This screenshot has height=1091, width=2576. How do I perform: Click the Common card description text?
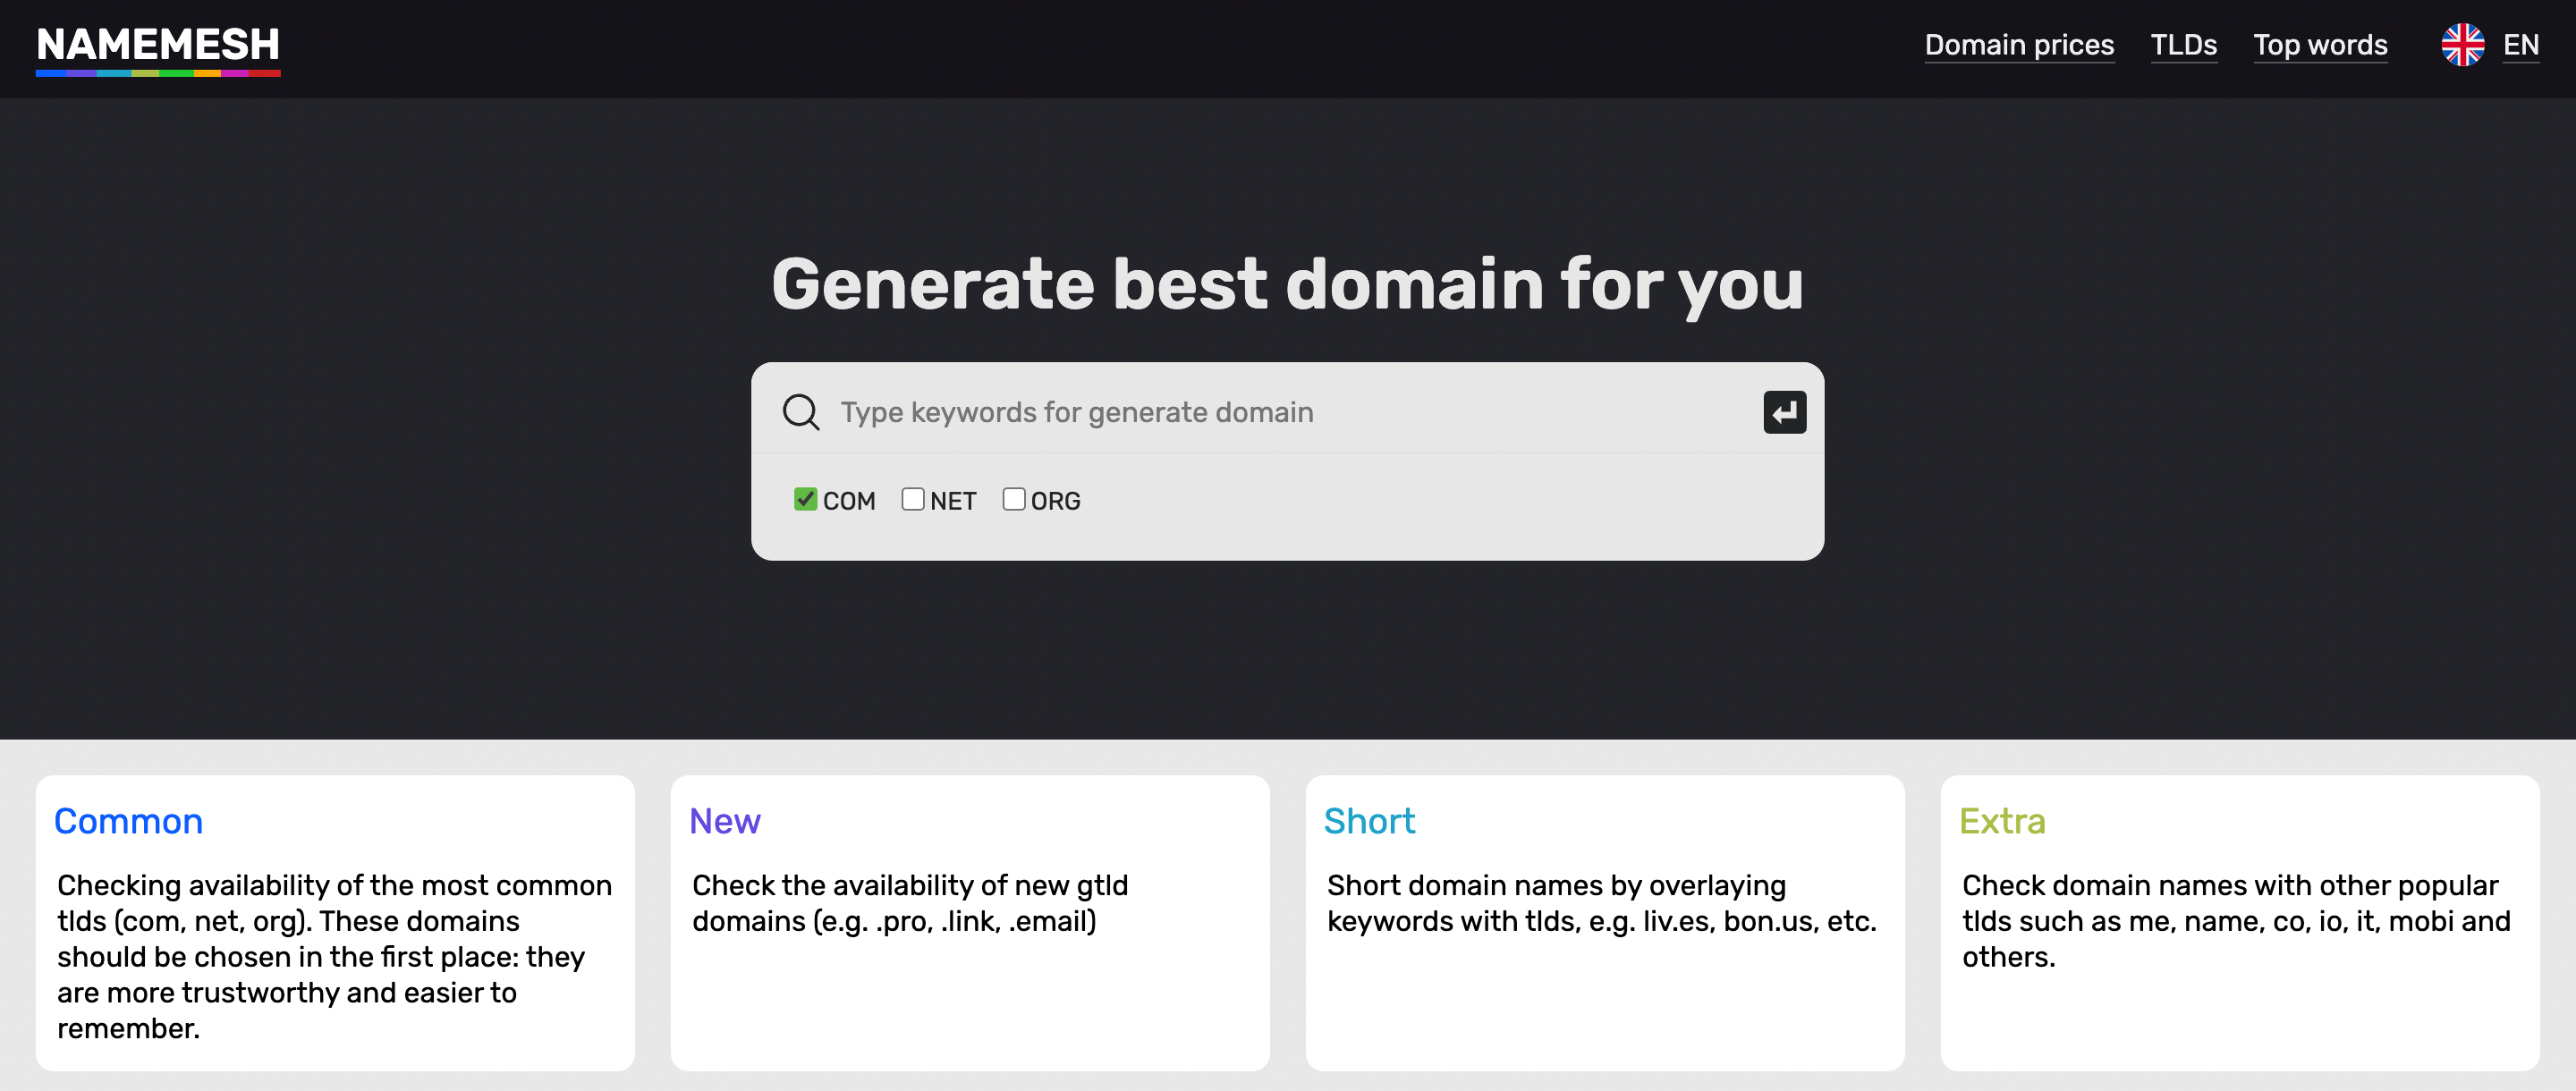[334, 955]
